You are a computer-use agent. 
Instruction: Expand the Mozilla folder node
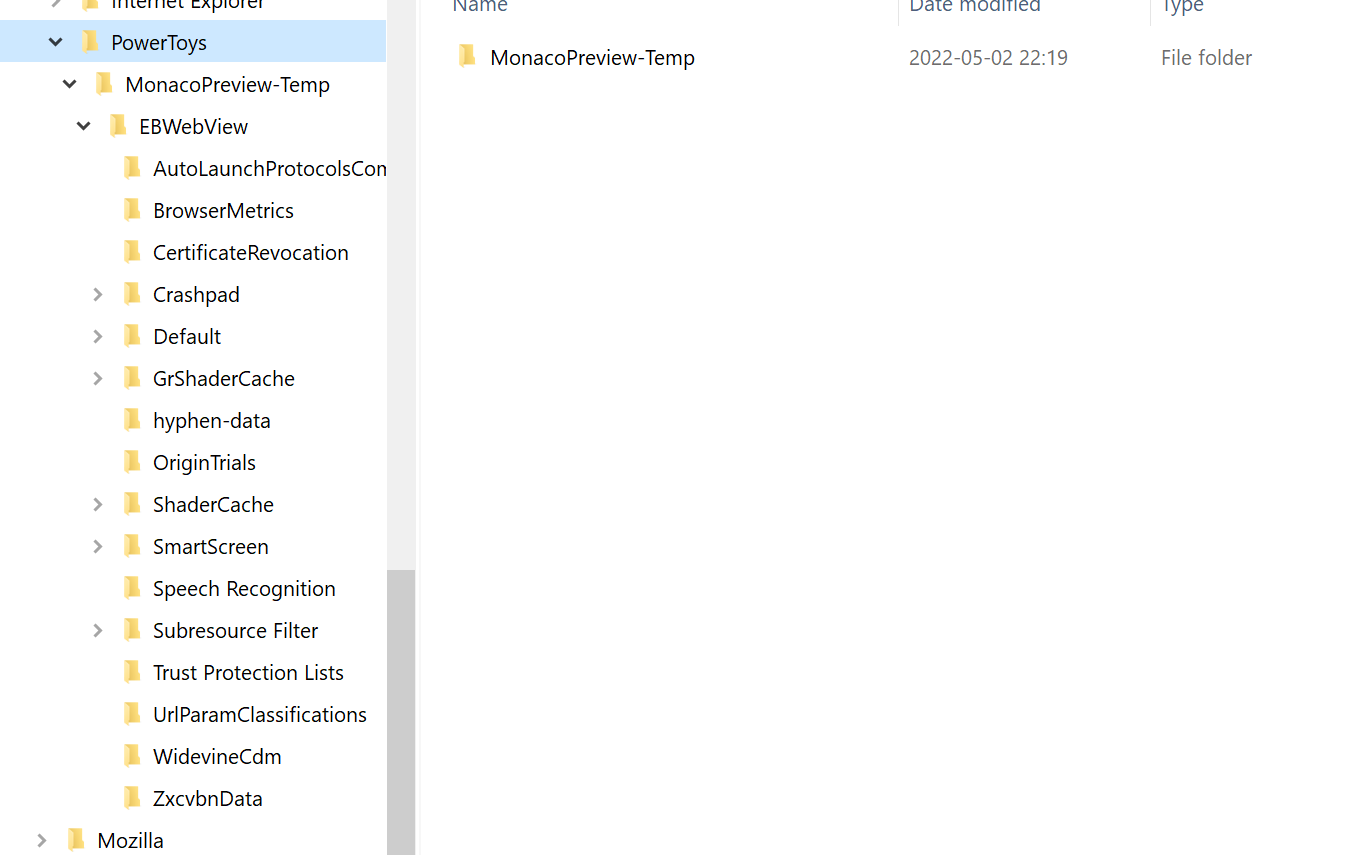click(x=42, y=840)
